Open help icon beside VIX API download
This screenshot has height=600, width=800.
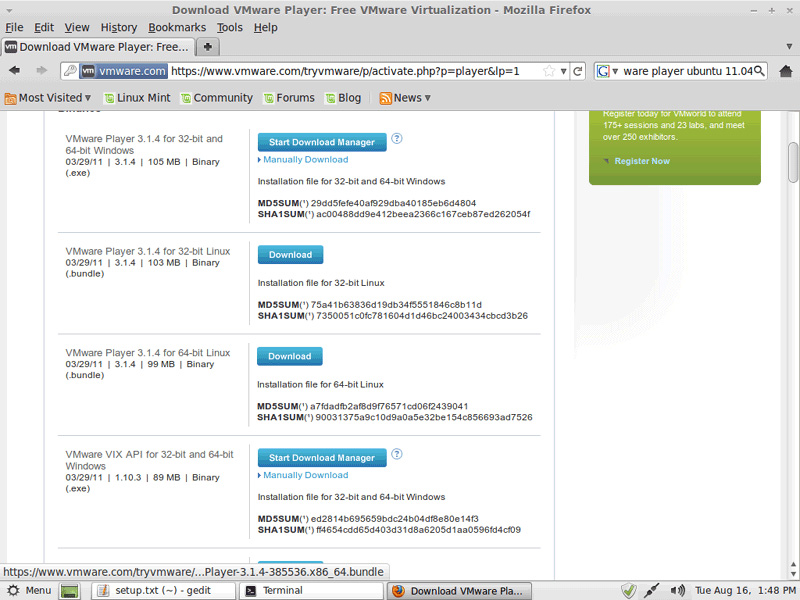tap(396, 454)
